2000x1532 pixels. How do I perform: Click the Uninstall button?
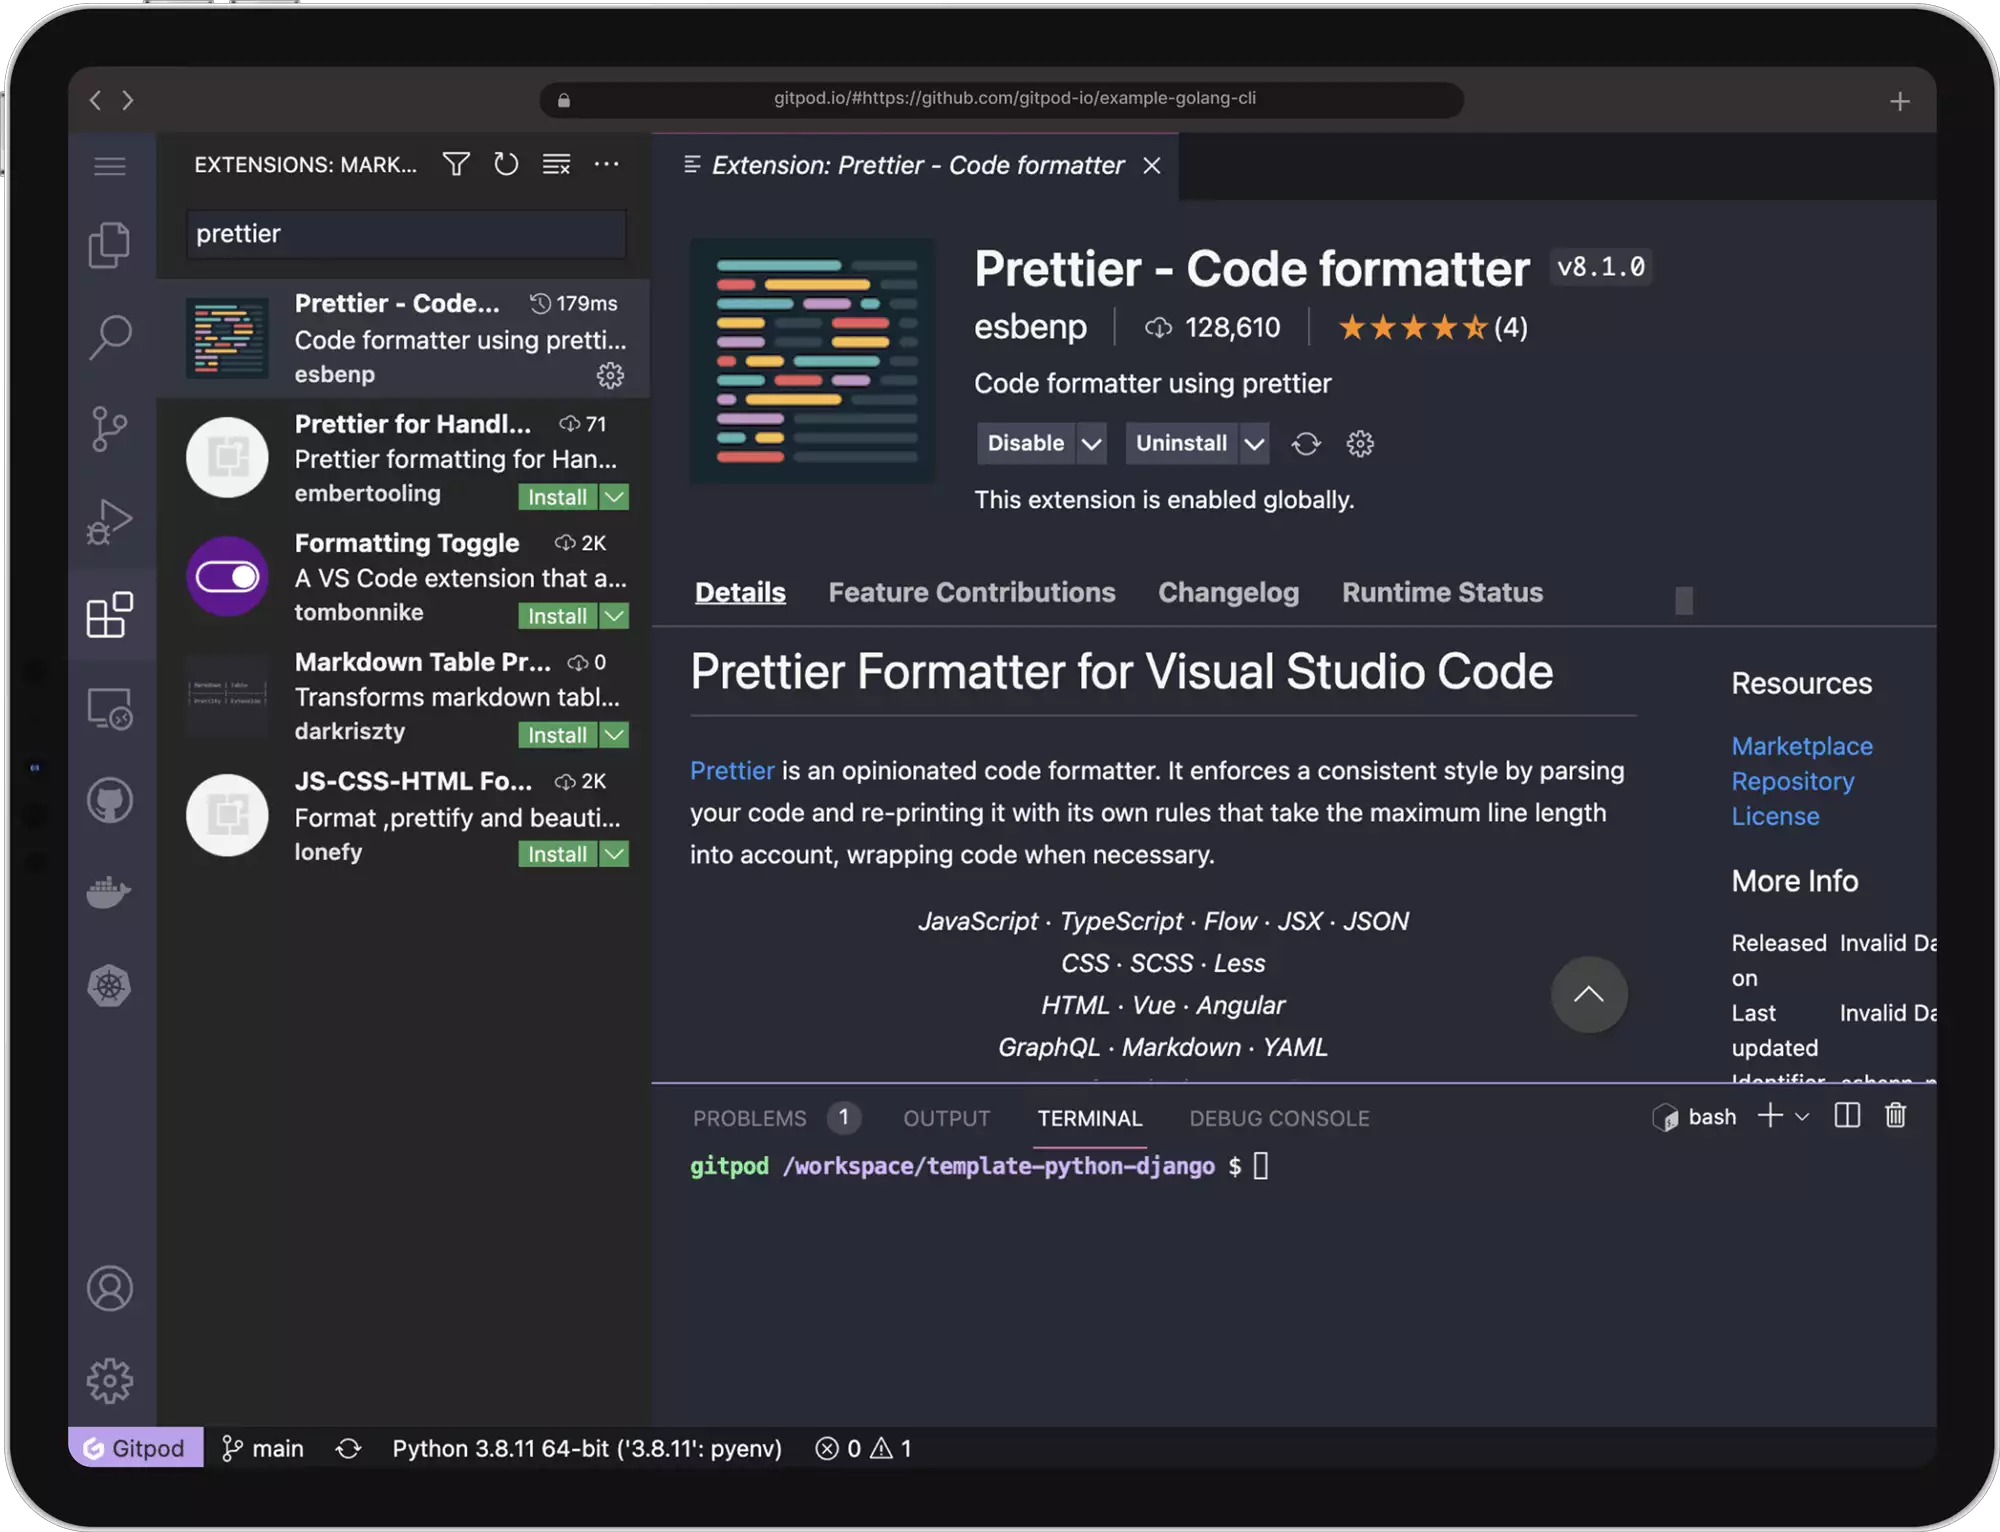pos(1181,443)
